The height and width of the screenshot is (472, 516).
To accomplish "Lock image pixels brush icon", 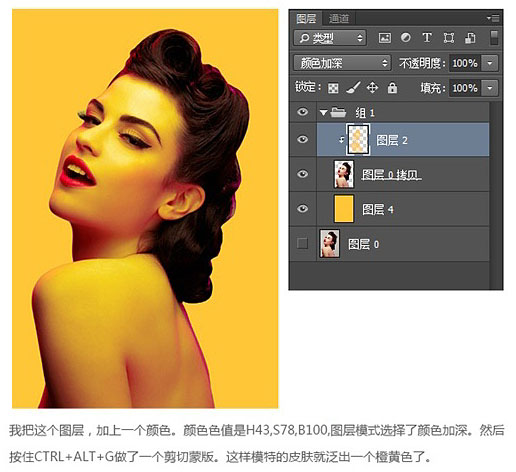I will point(353,88).
